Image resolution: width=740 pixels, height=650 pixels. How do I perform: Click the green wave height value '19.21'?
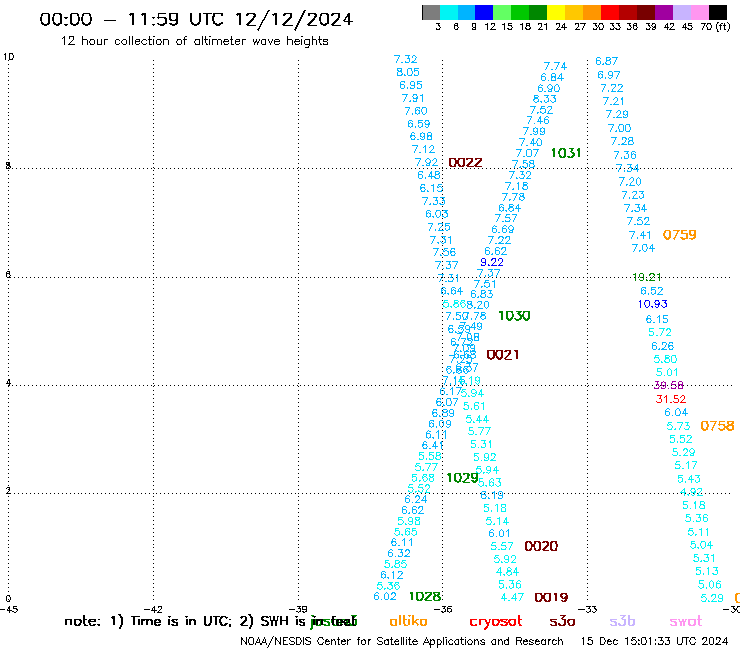pyautogui.click(x=647, y=277)
